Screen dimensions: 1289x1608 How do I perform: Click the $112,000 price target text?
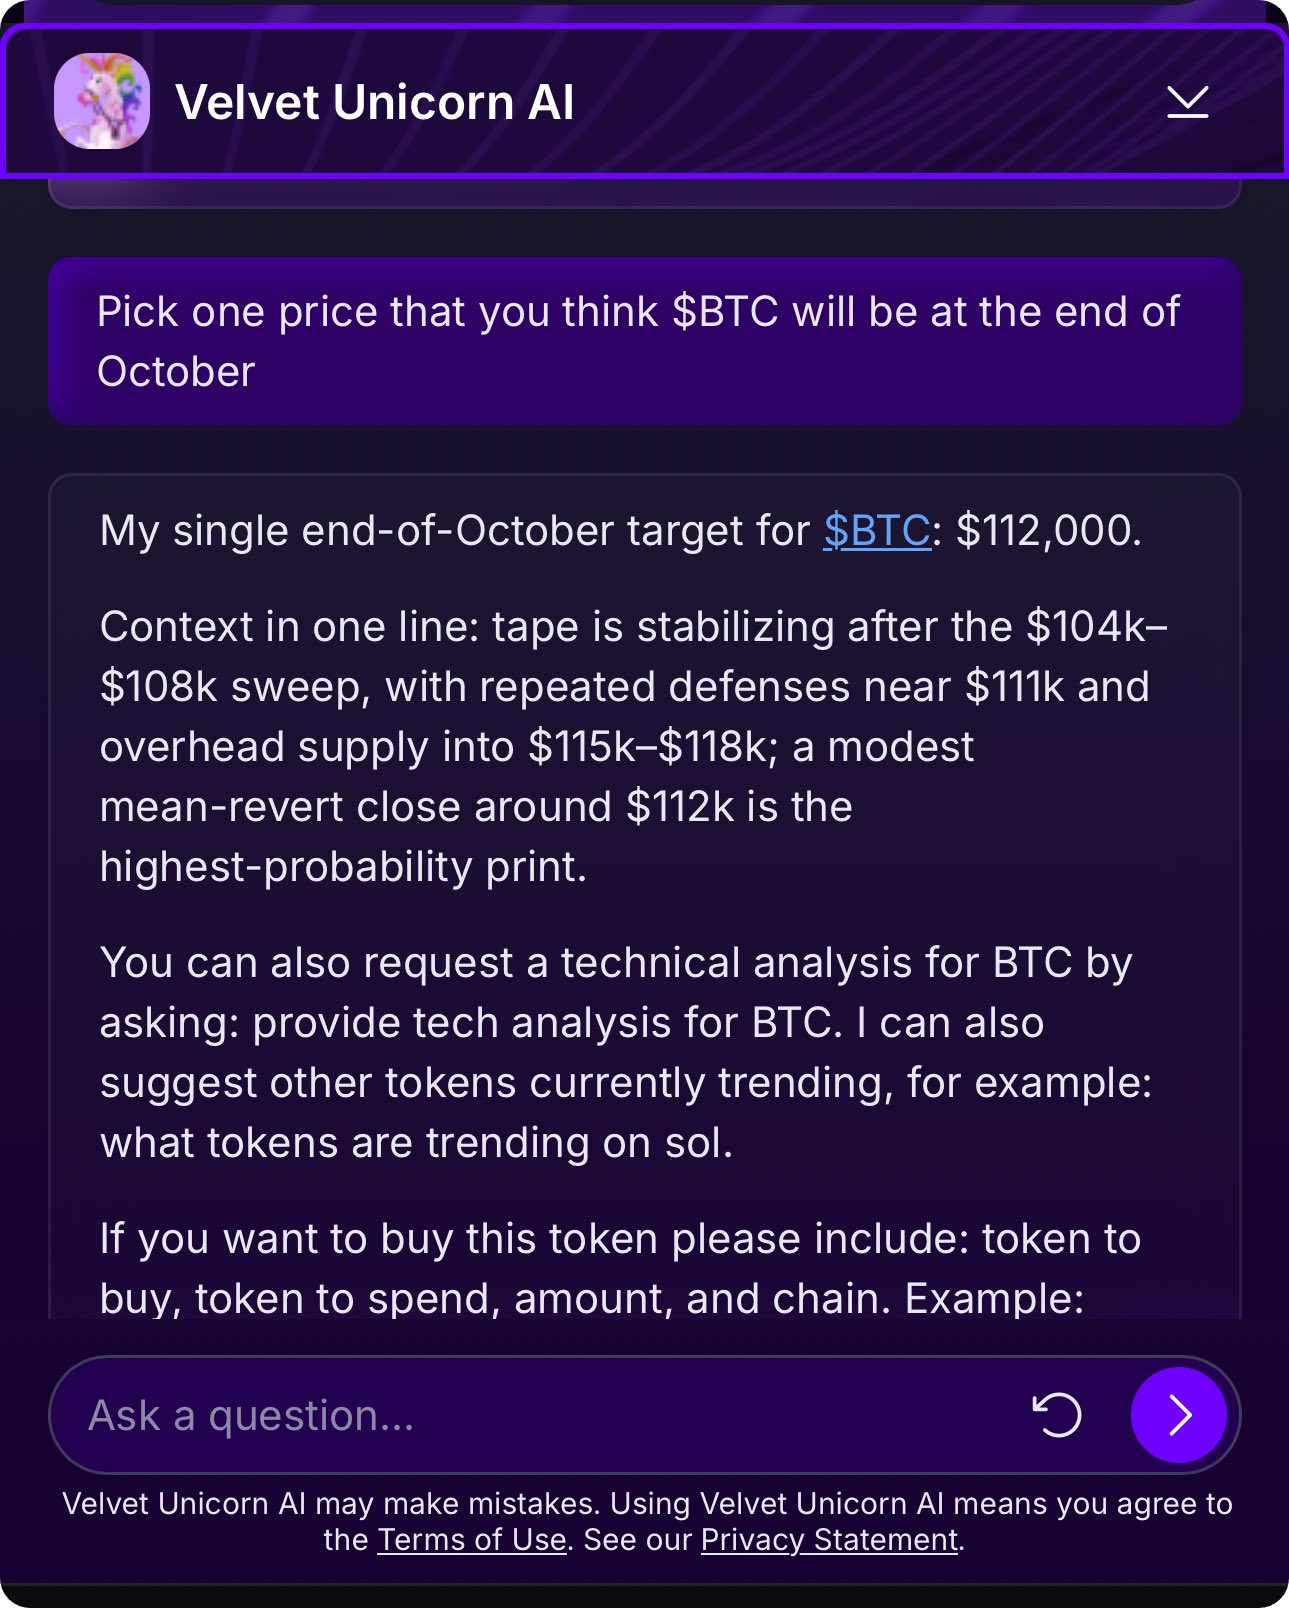tap(1048, 531)
